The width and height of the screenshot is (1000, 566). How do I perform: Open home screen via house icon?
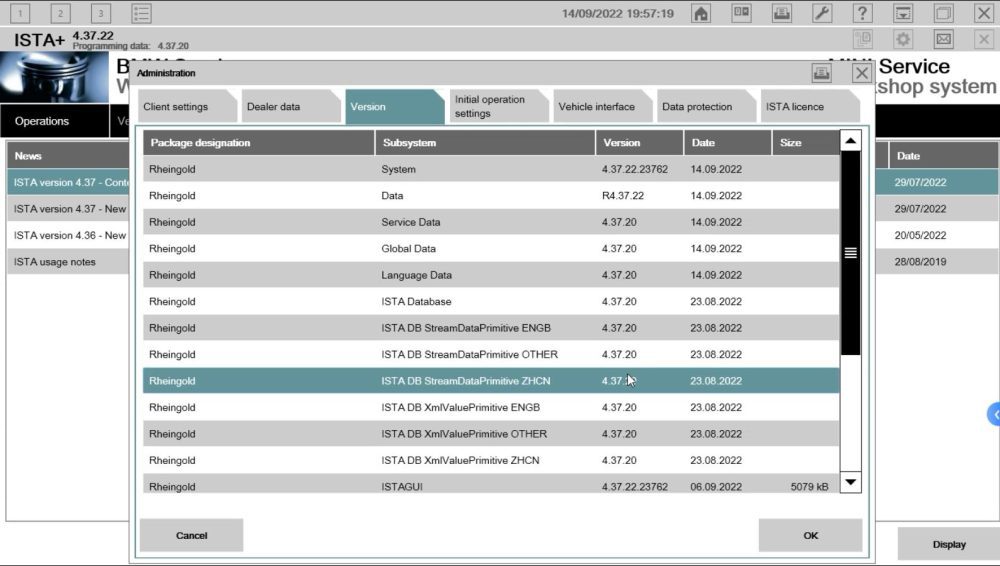click(701, 13)
